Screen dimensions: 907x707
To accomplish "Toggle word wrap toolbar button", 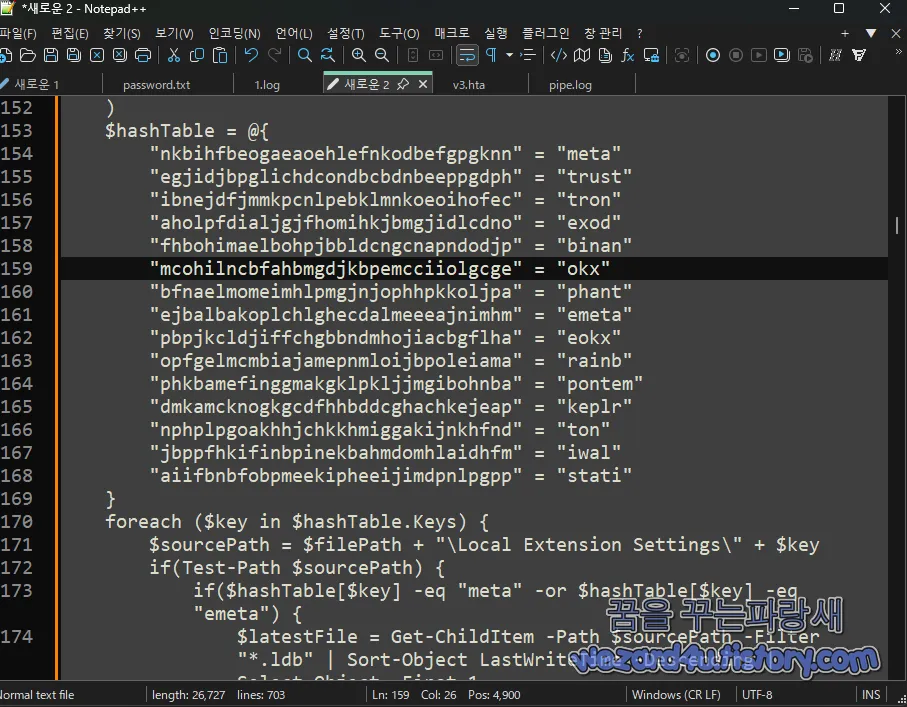I will coord(467,56).
